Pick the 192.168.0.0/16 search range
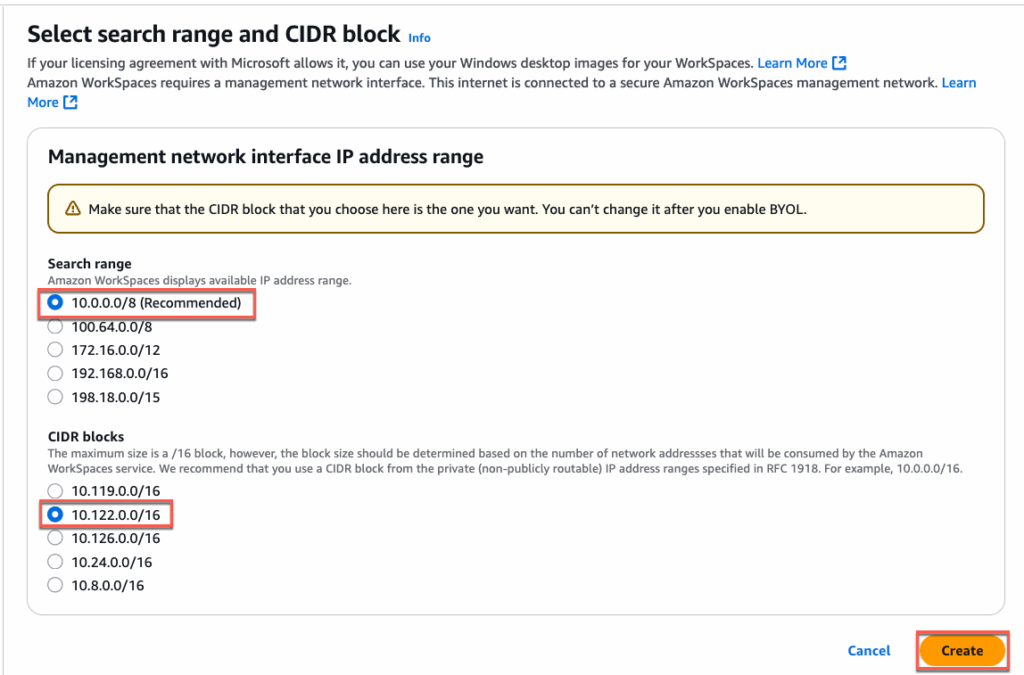 [56, 373]
